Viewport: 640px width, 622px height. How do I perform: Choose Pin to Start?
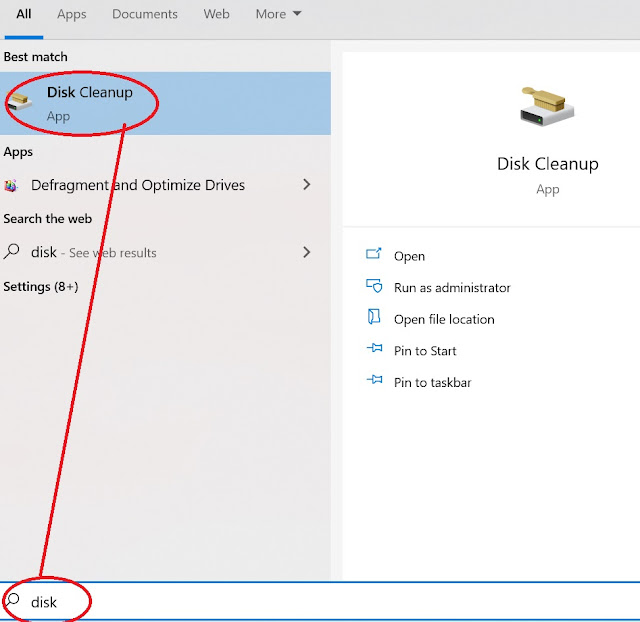click(x=425, y=351)
